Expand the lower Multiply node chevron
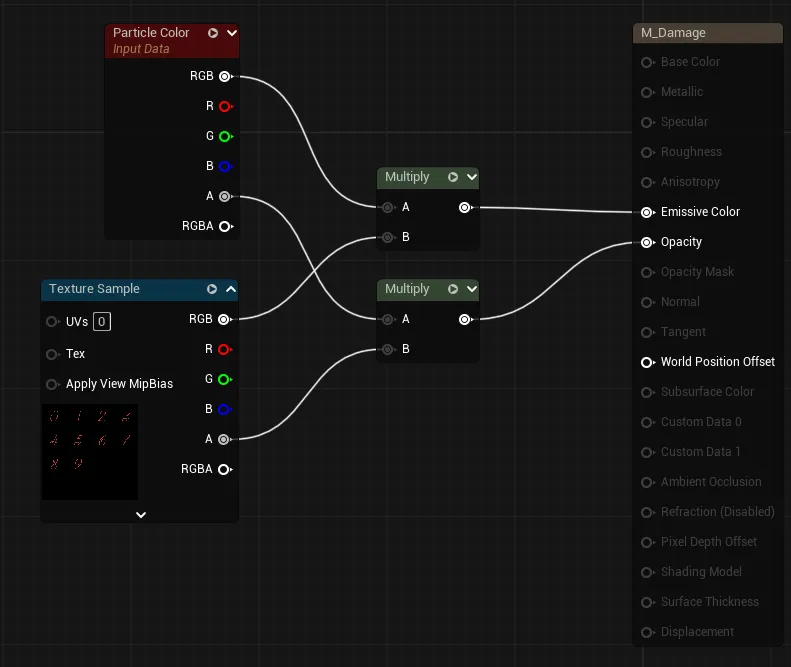 click(x=472, y=289)
